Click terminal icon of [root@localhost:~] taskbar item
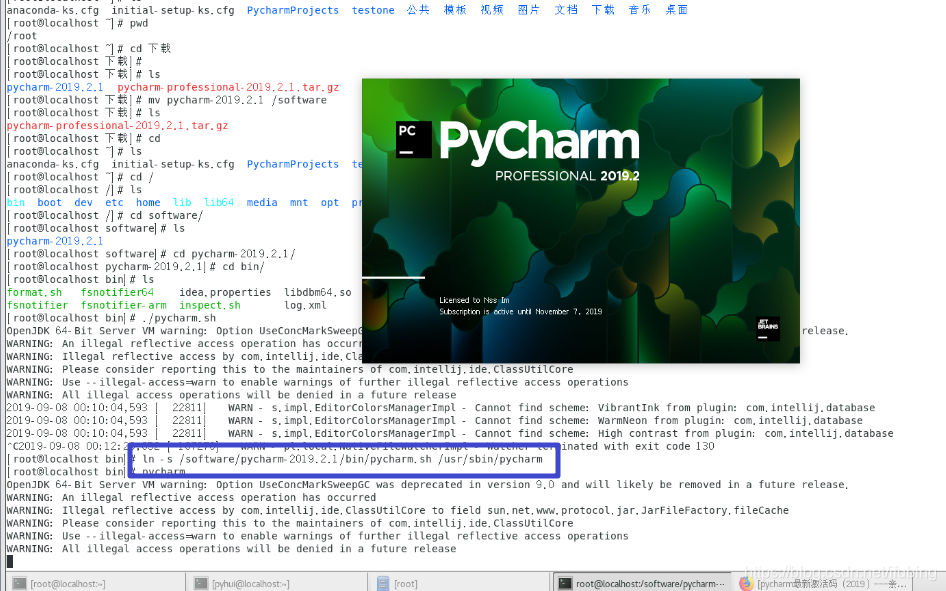The image size is (946, 591). (x=20, y=583)
